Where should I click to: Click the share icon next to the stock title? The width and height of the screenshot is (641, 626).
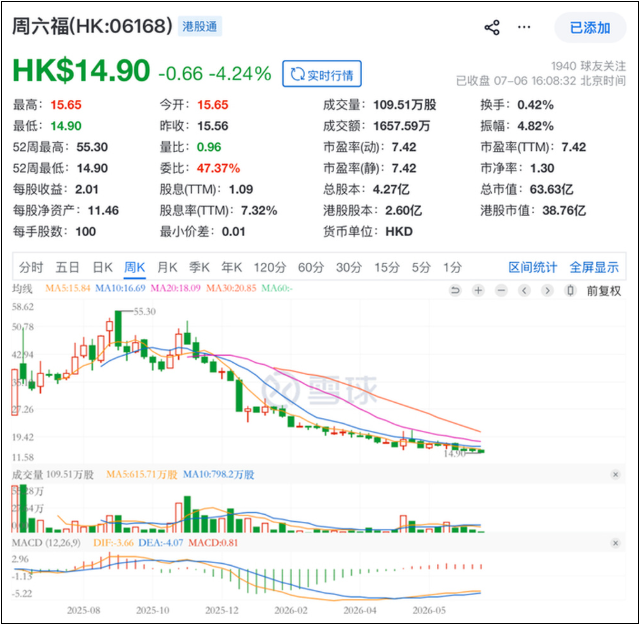tap(492, 27)
